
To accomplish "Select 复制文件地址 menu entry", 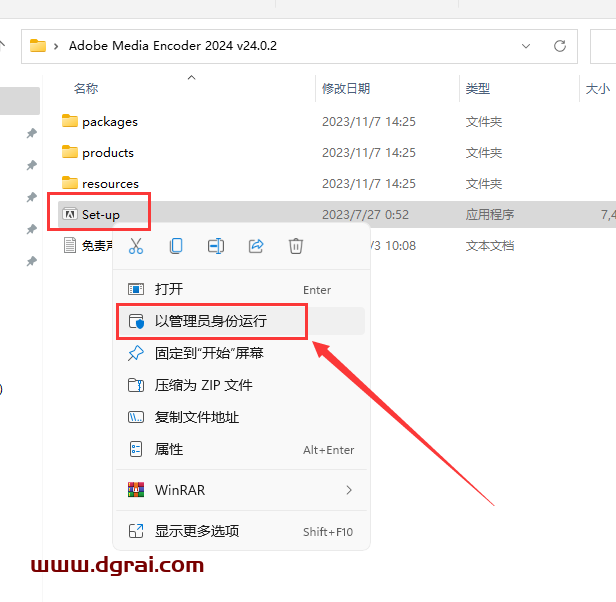I will (241, 417).
